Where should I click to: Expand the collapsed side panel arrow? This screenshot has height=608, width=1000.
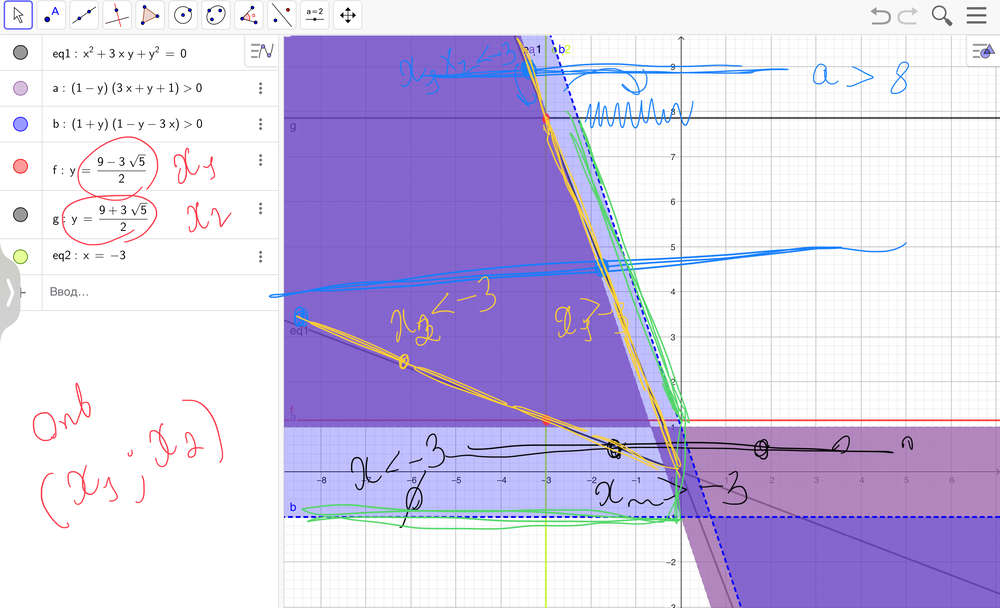click(9, 292)
